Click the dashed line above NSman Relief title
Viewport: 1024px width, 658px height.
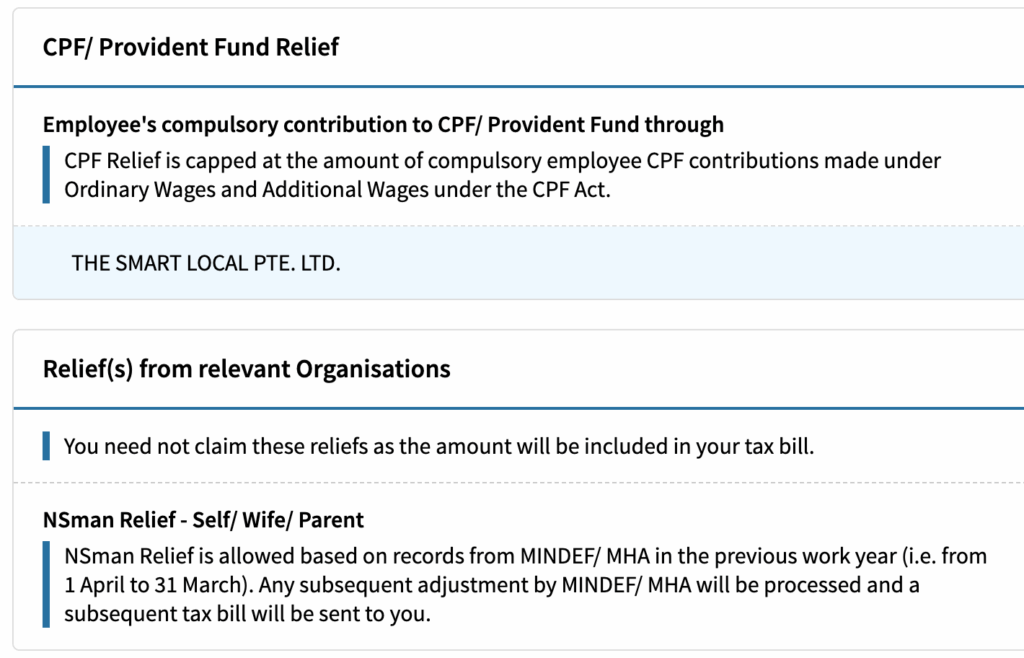pyautogui.click(x=519, y=483)
